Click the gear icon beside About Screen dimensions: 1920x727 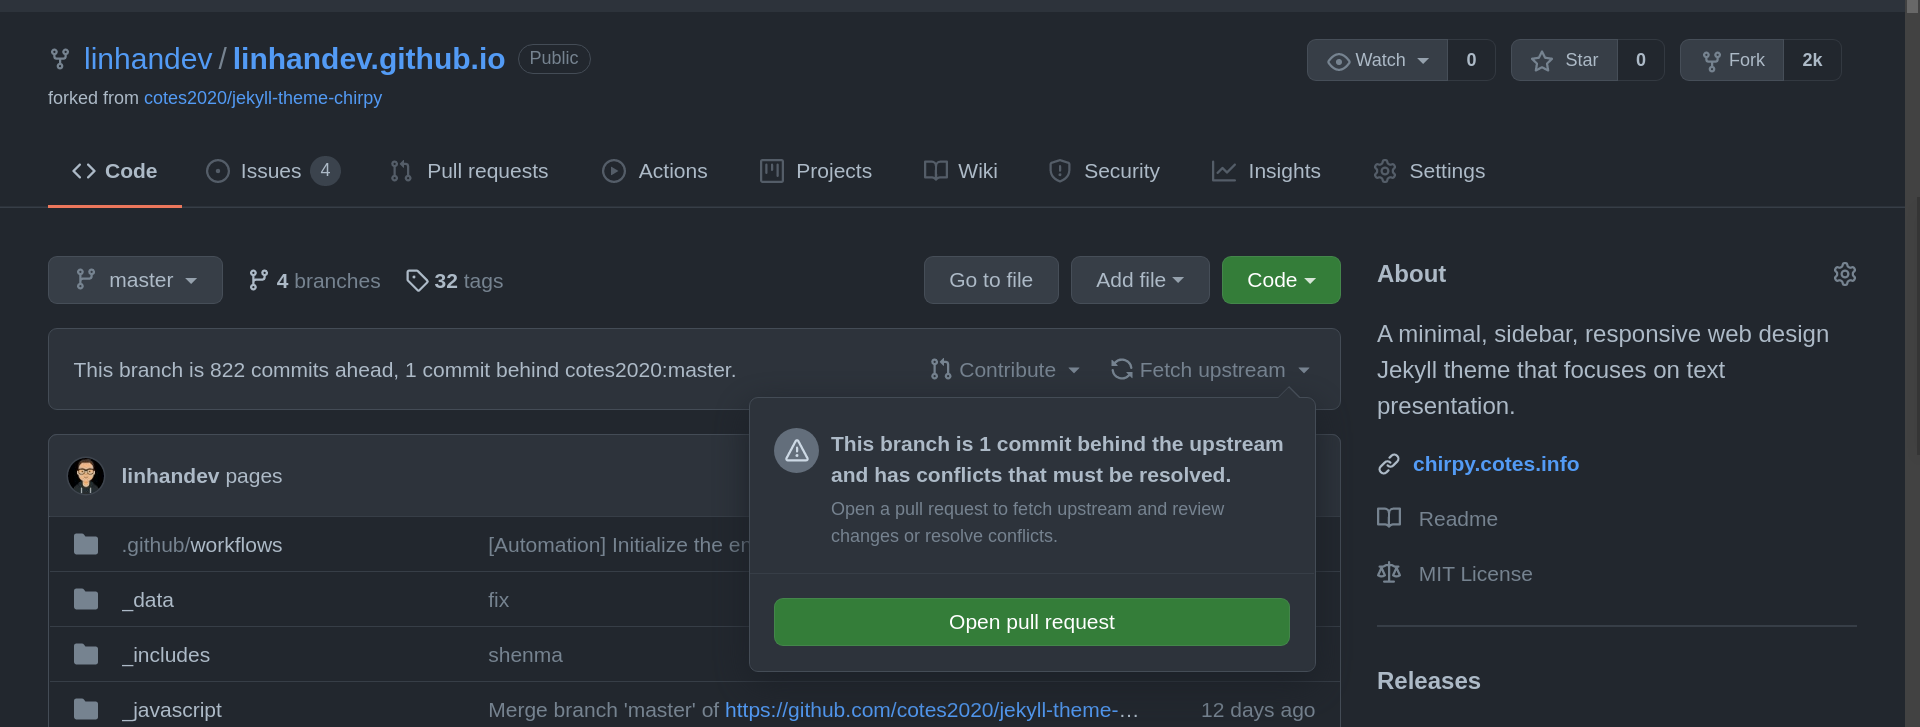tap(1844, 274)
